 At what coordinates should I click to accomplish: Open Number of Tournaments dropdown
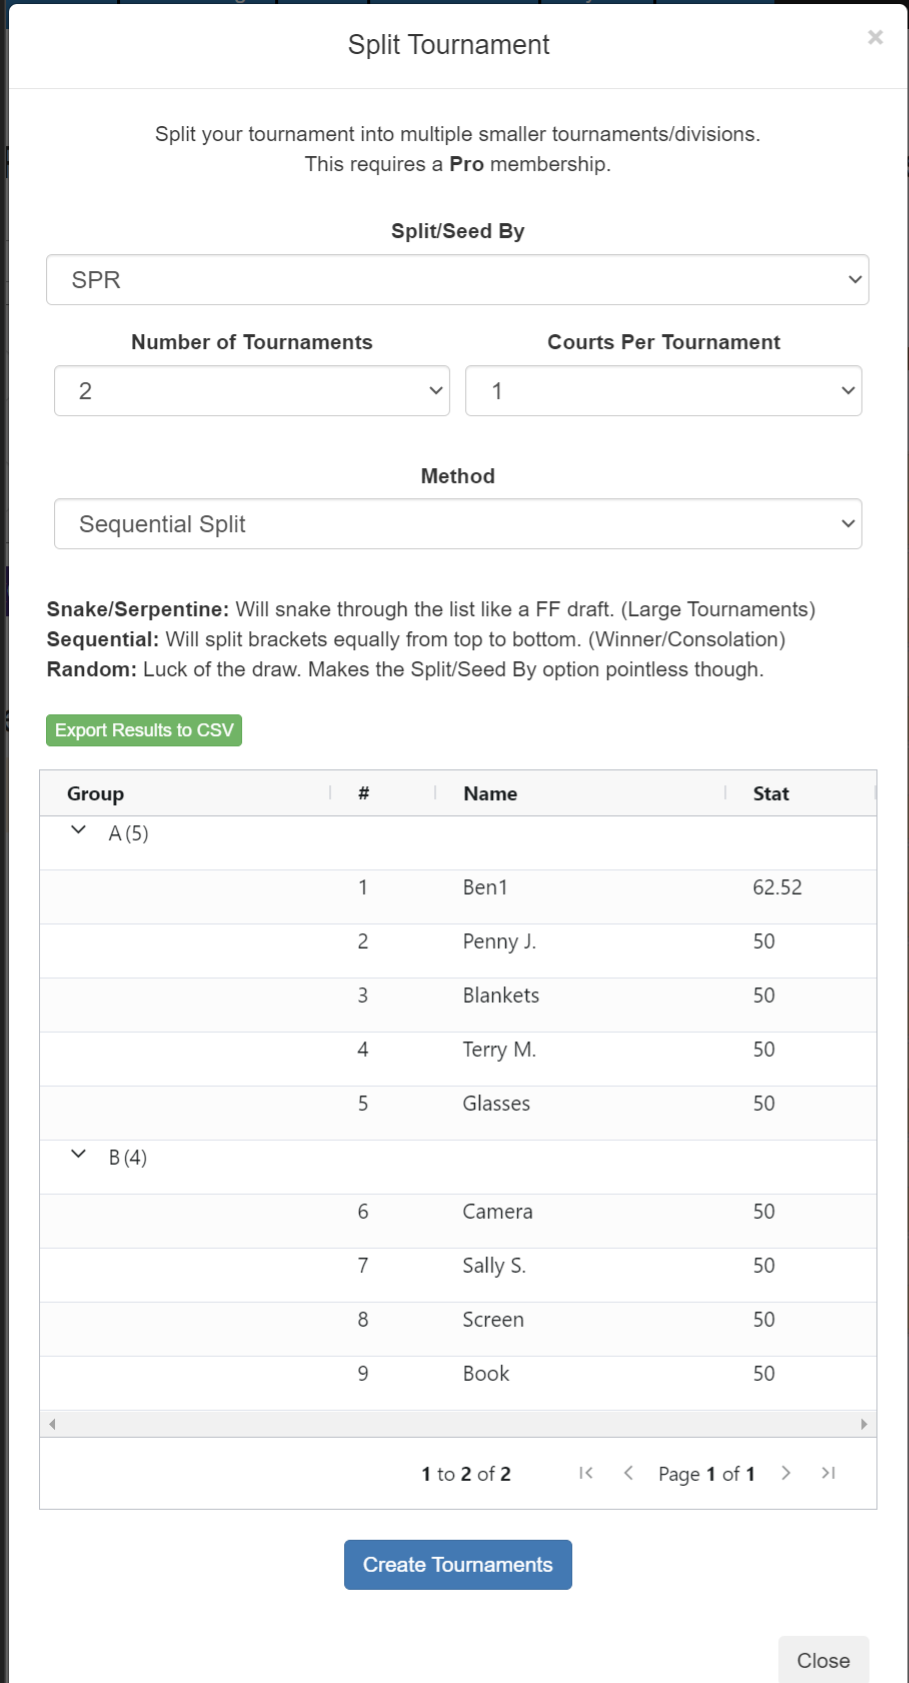click(x=252, y=391)
